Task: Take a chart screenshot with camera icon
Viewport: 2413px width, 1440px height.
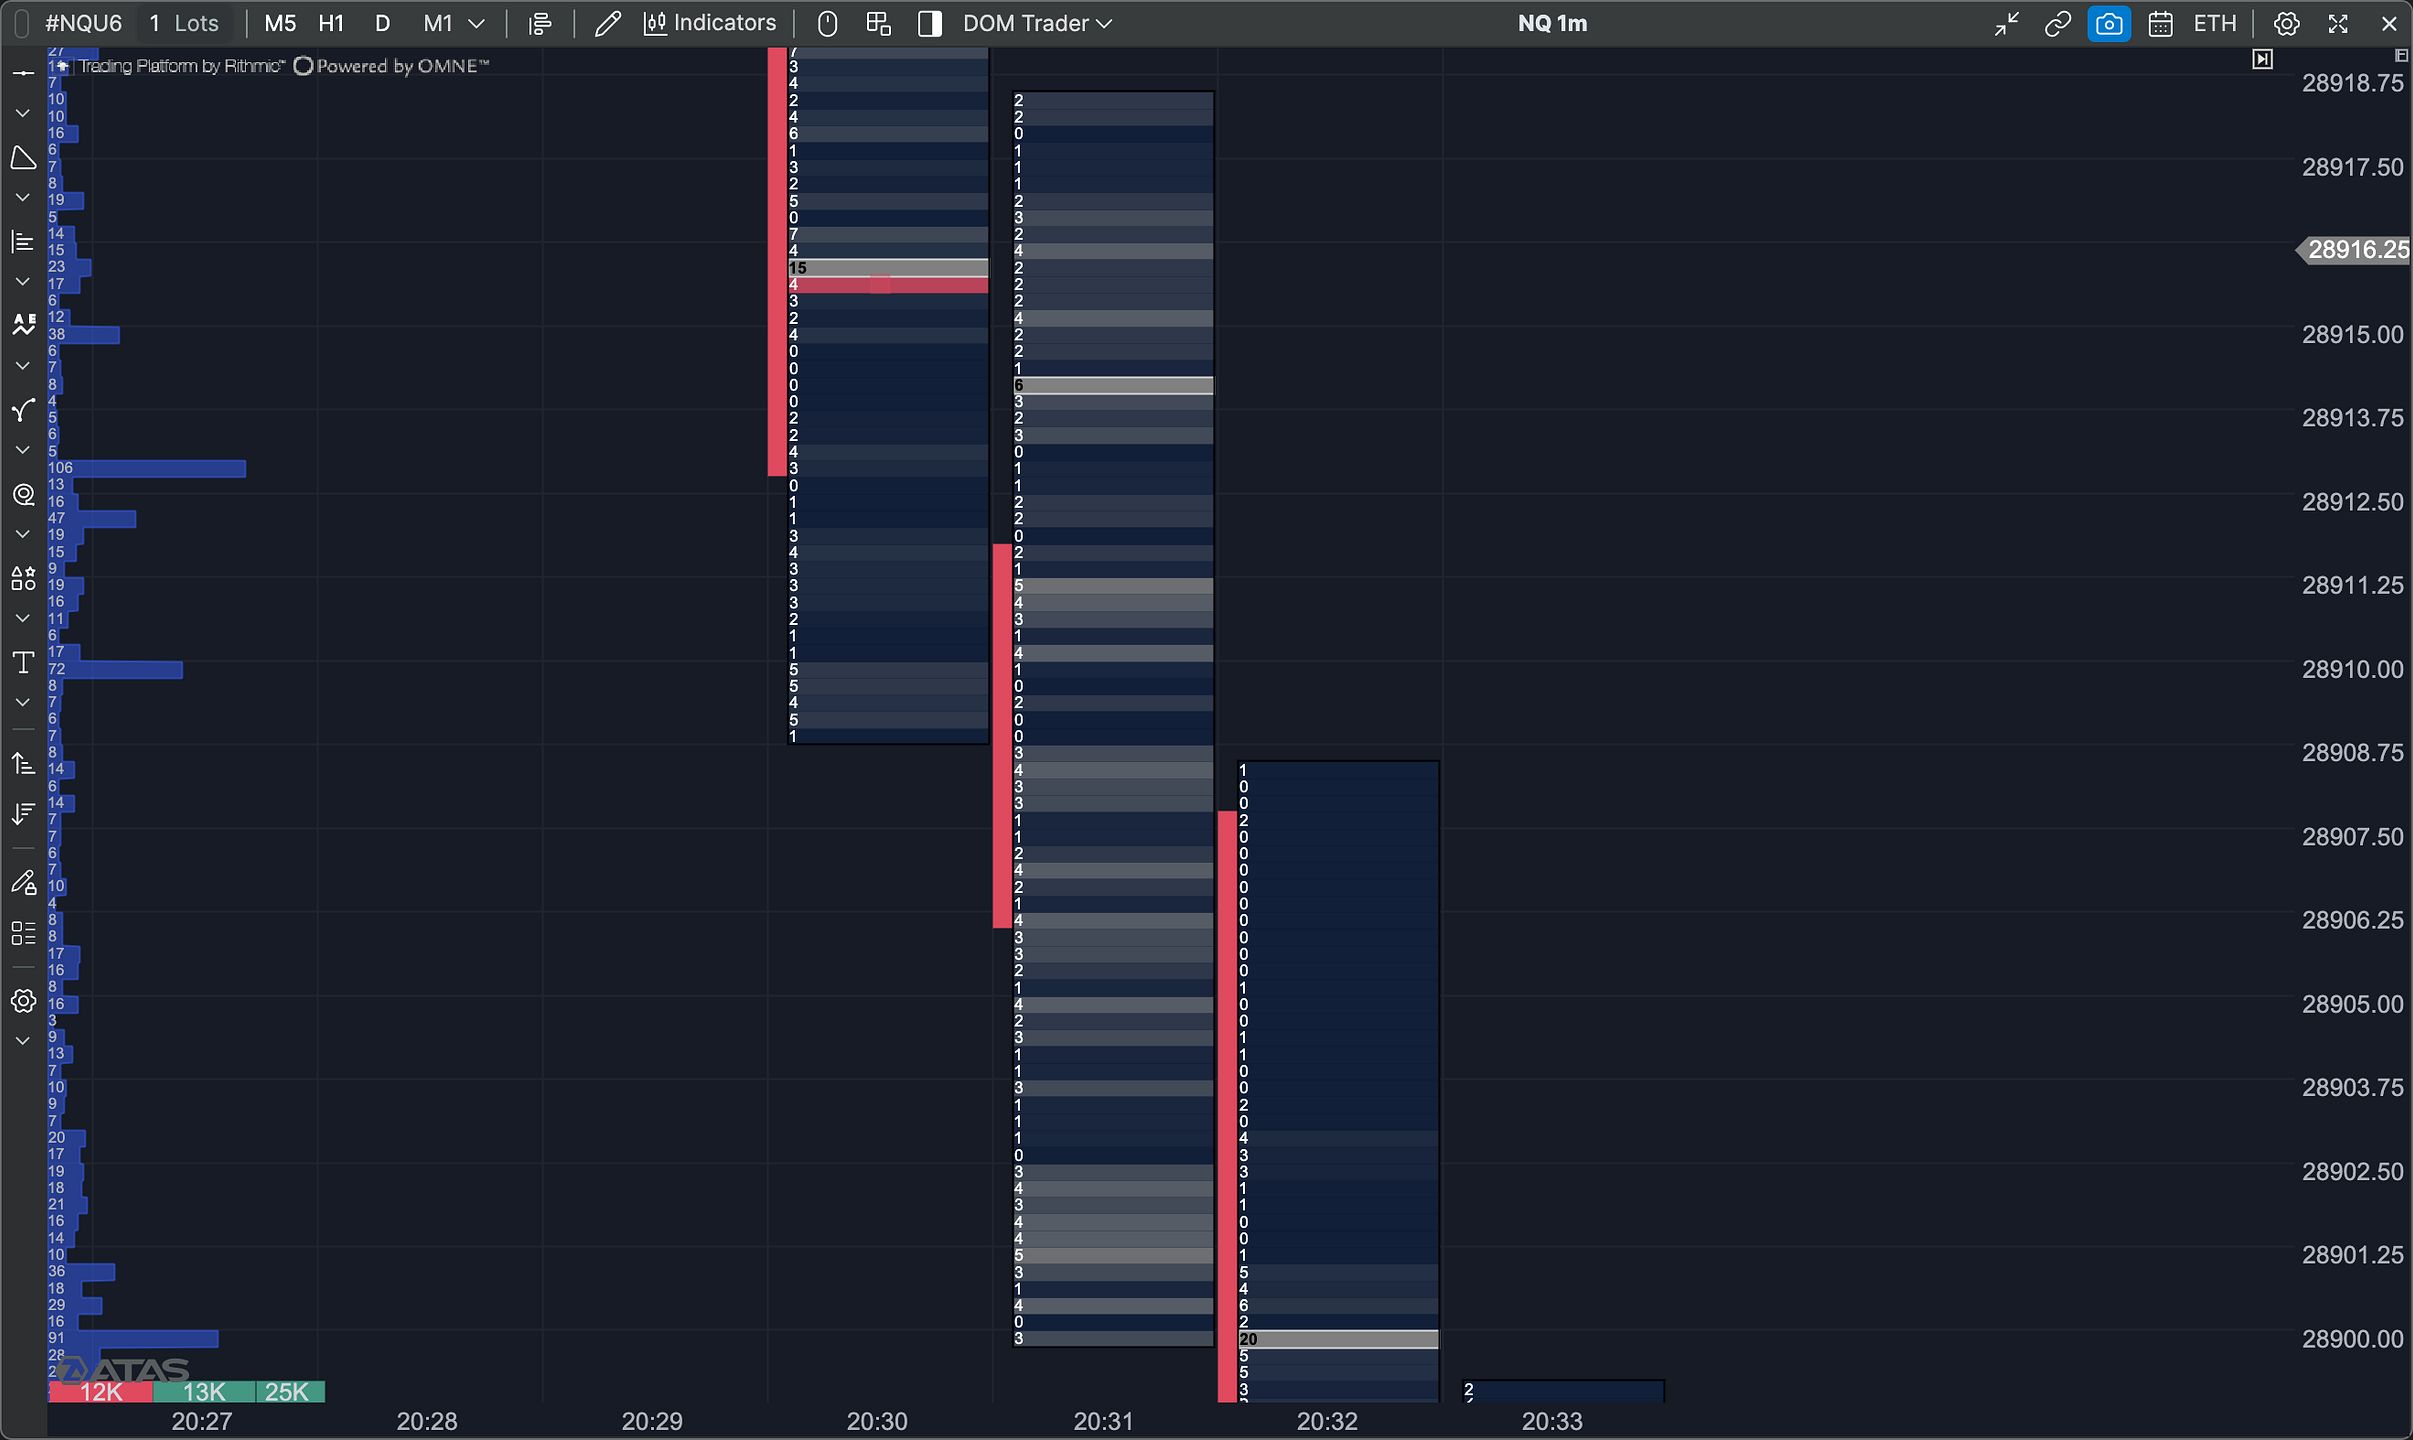Action: [2109, 24]
